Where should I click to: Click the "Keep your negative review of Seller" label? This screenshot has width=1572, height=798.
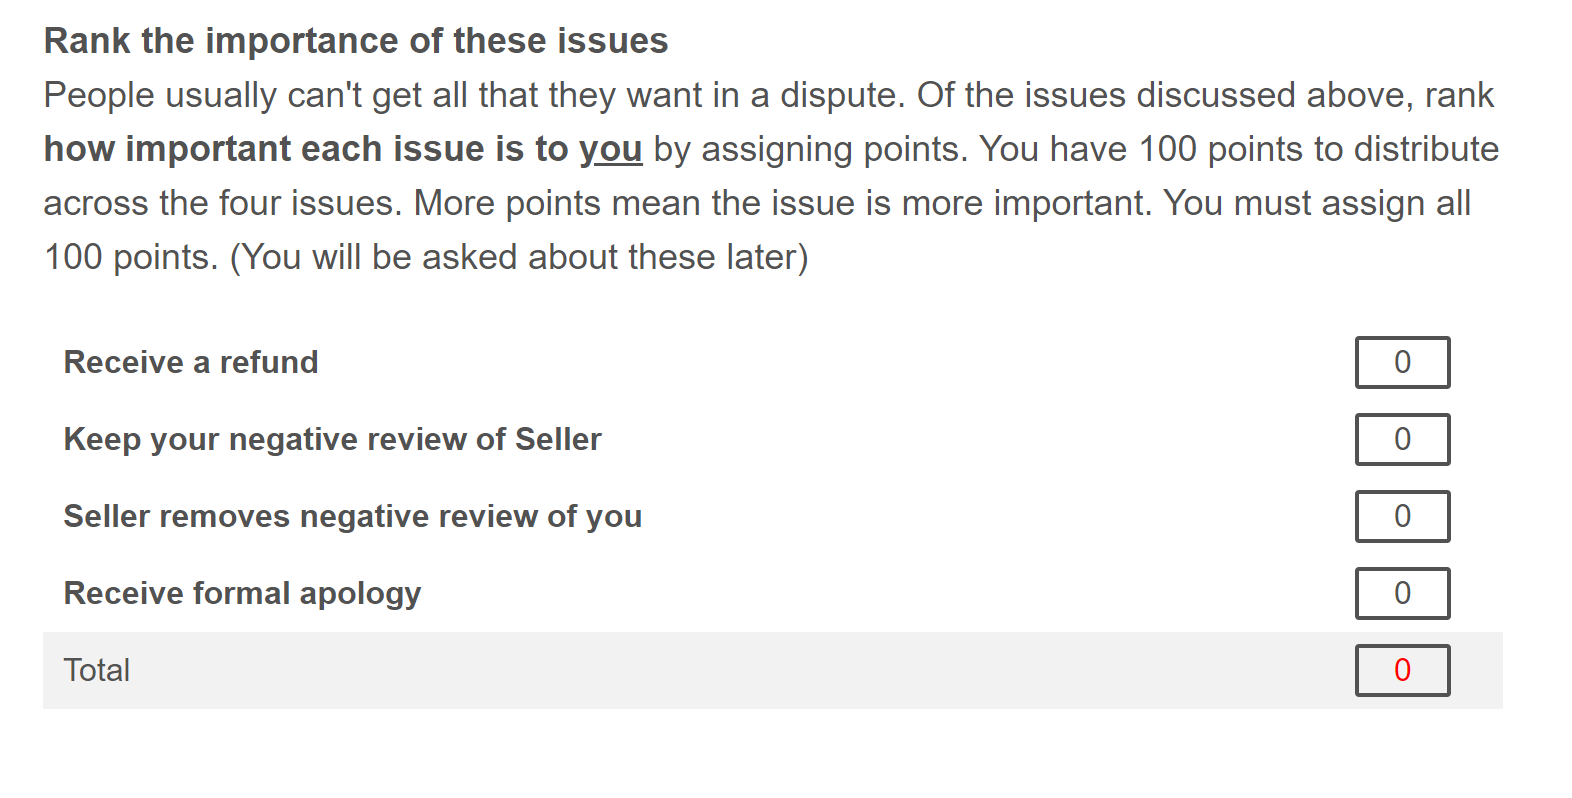pyautogui.click(x=332, y=439)
